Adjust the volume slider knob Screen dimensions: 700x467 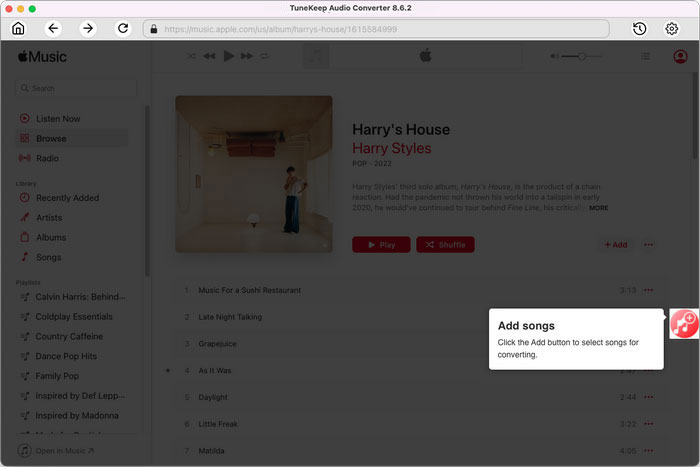(x=582, y=56)
